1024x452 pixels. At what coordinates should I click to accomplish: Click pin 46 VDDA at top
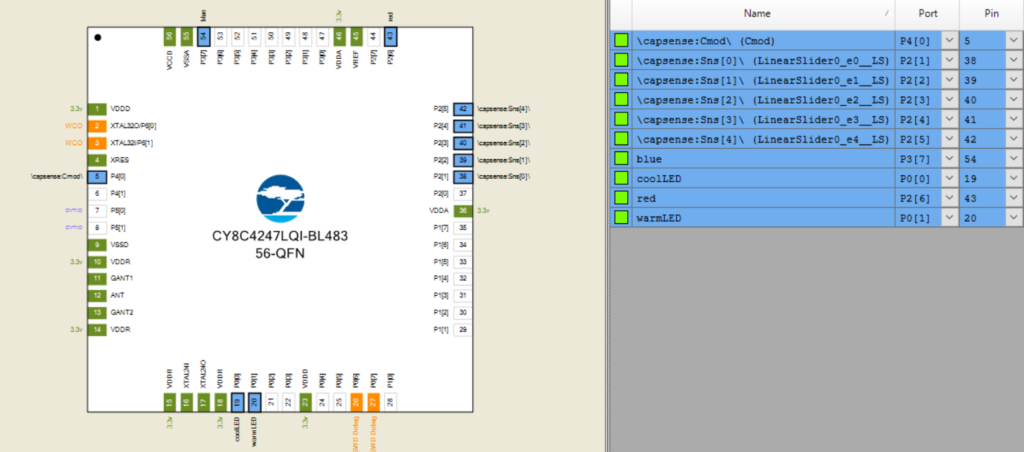click(339, 37)
